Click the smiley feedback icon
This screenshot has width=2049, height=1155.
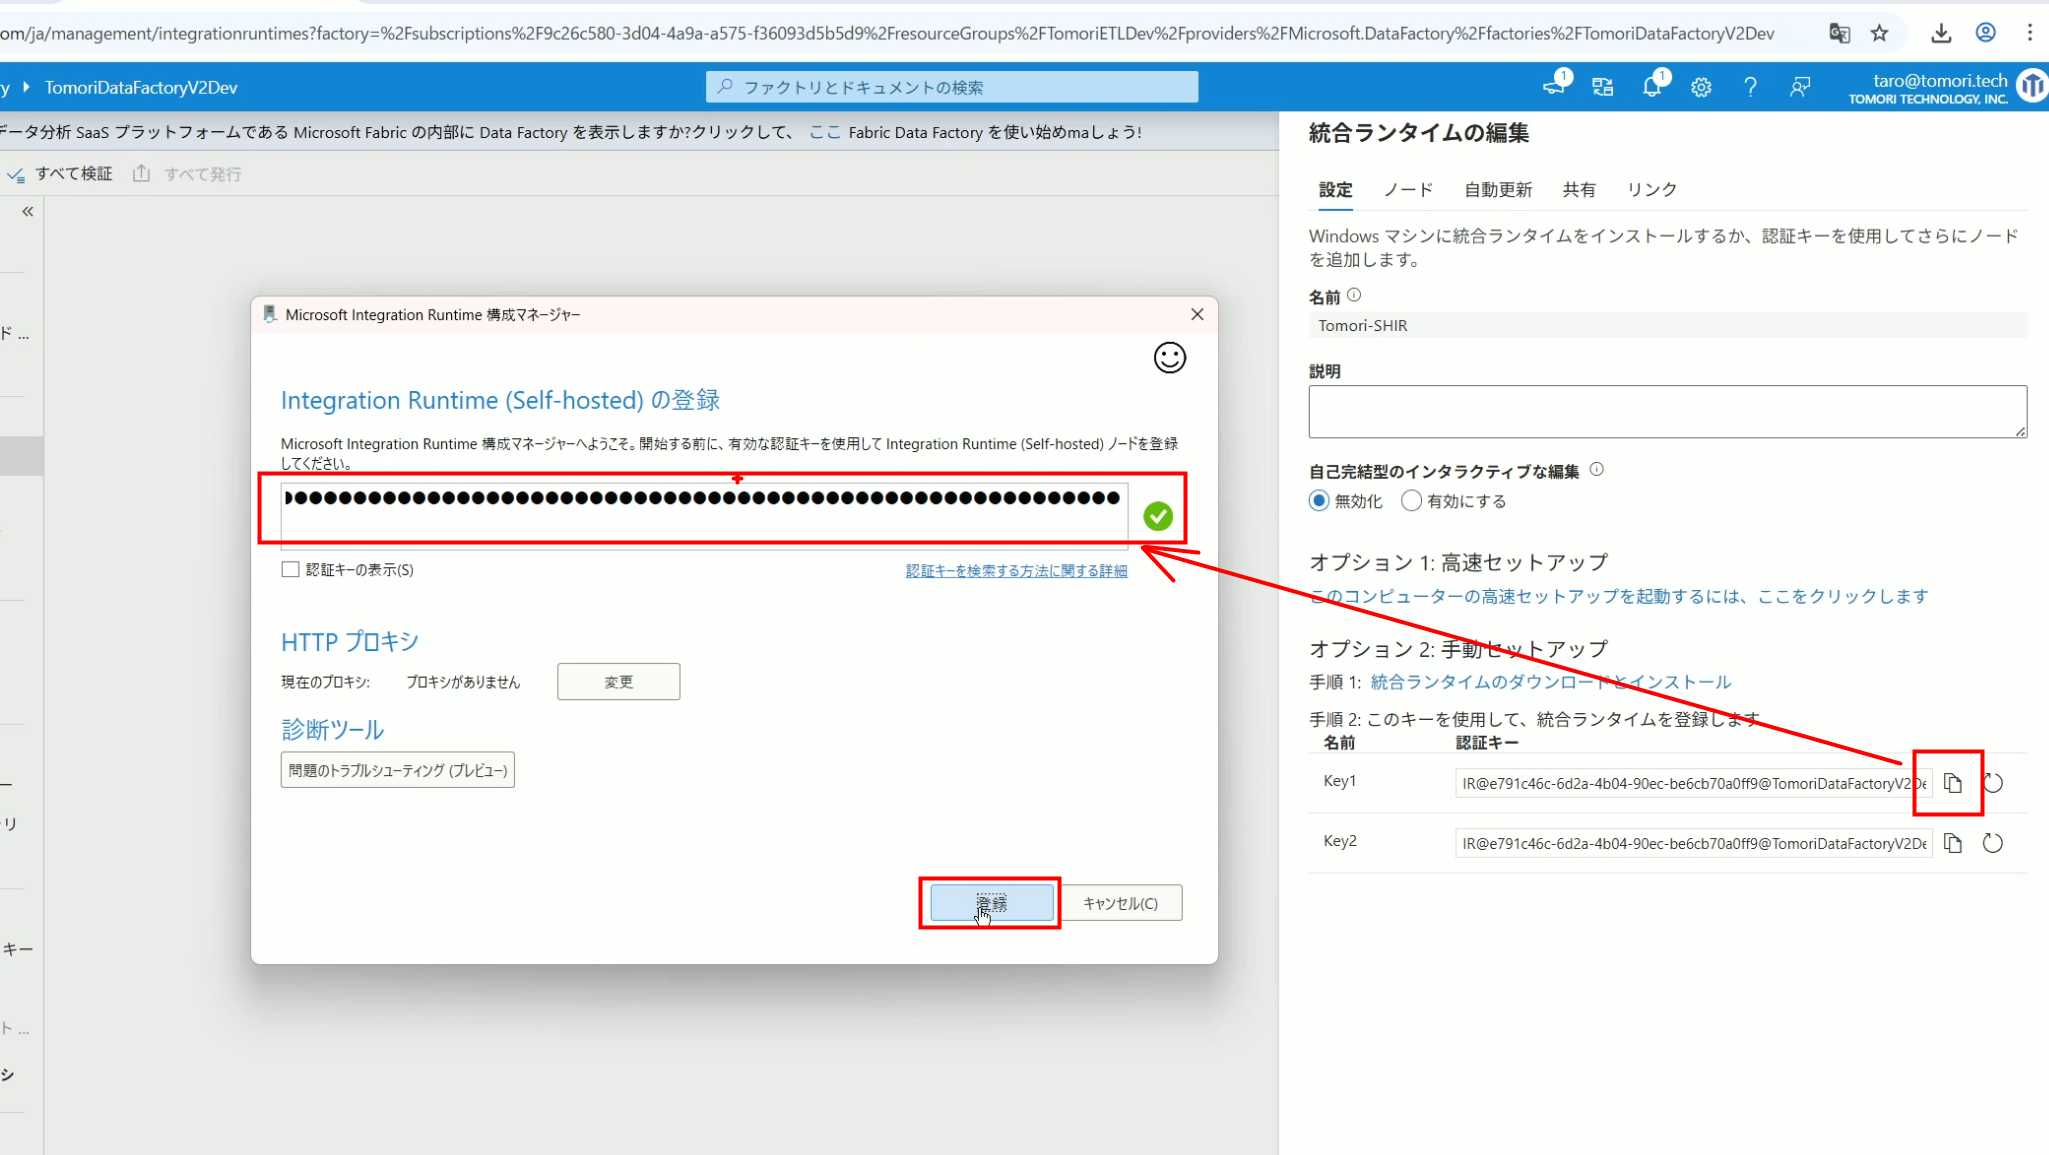point(1169,358)
